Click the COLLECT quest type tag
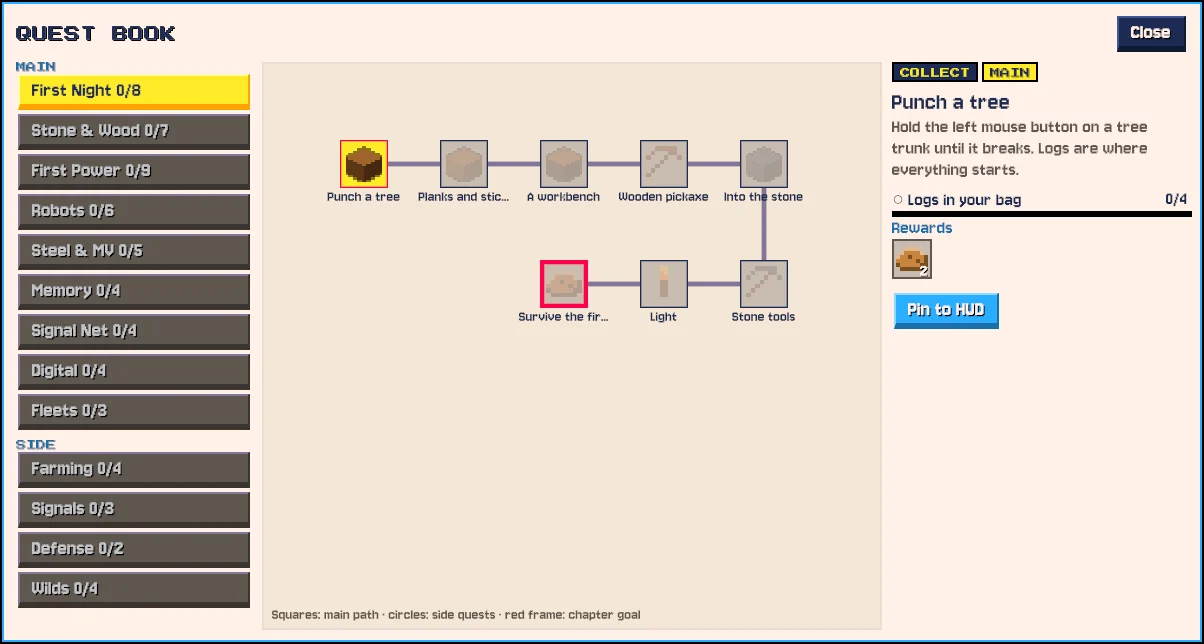The width and height of the screenshot is (1204, 644). 935,72
